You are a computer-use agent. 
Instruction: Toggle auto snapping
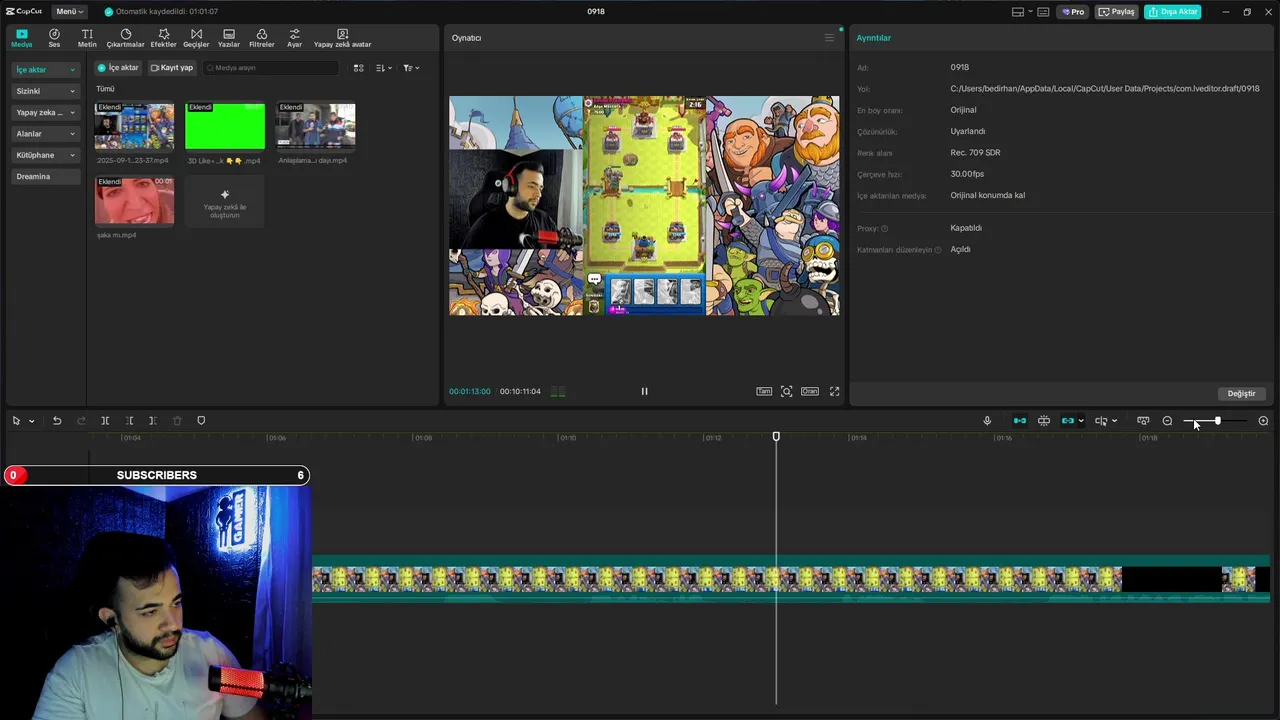point(1044,421)
